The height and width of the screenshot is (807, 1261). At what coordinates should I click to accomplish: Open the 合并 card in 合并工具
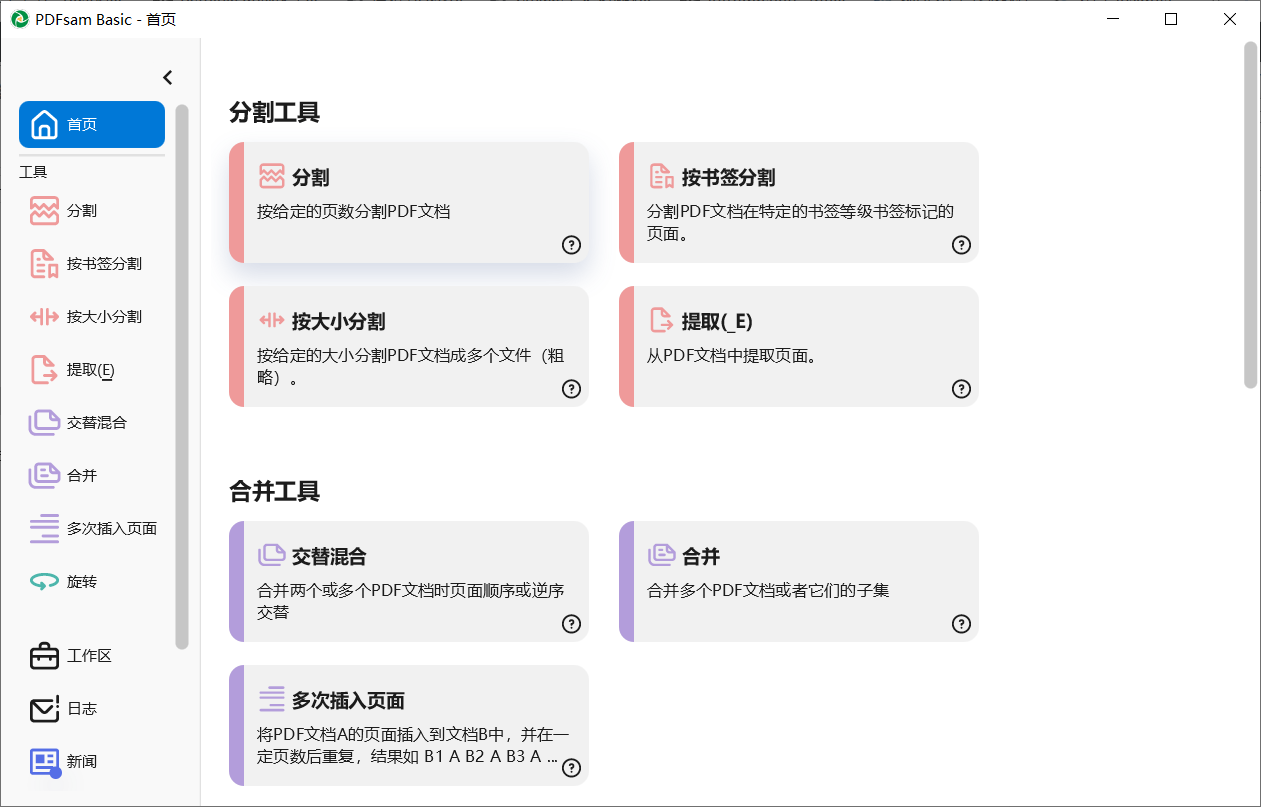point(800,581)
